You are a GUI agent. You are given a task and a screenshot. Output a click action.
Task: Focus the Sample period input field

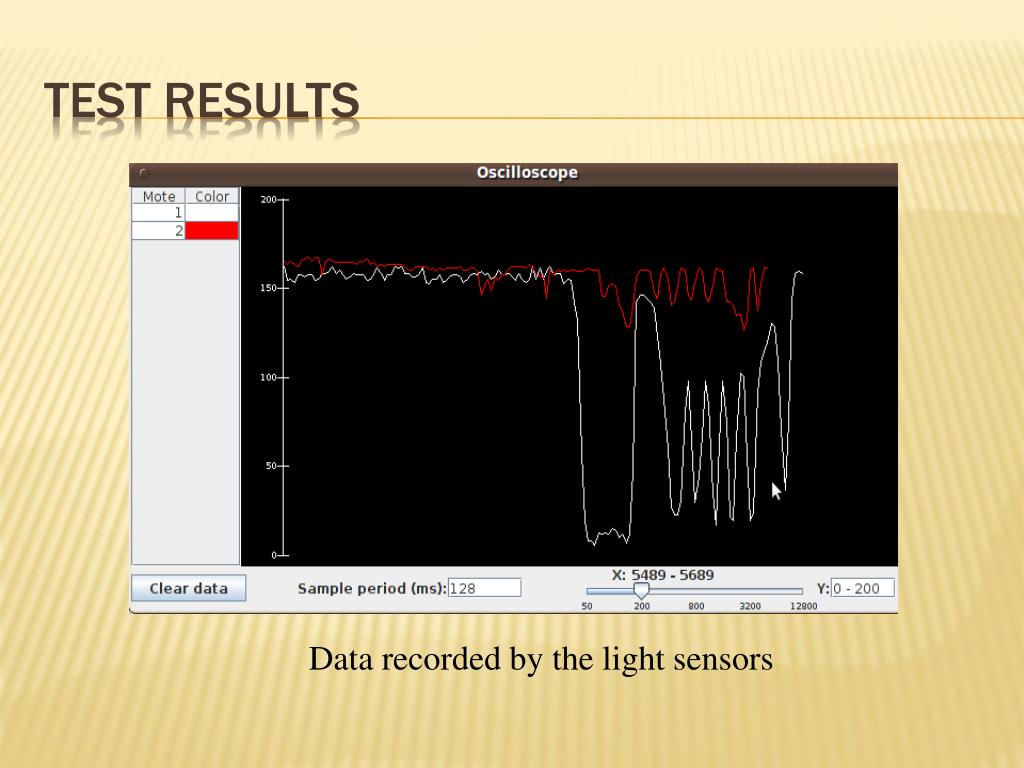tap(485, 588)
